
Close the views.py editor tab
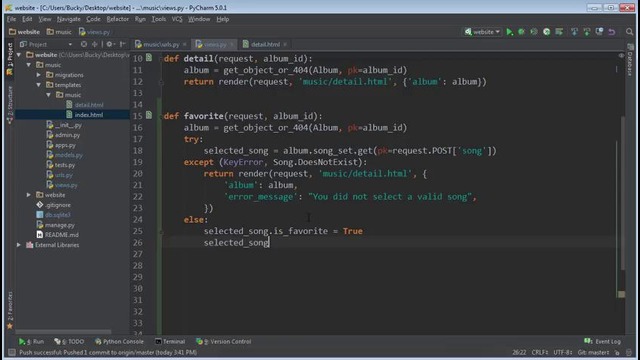point(231,44)
